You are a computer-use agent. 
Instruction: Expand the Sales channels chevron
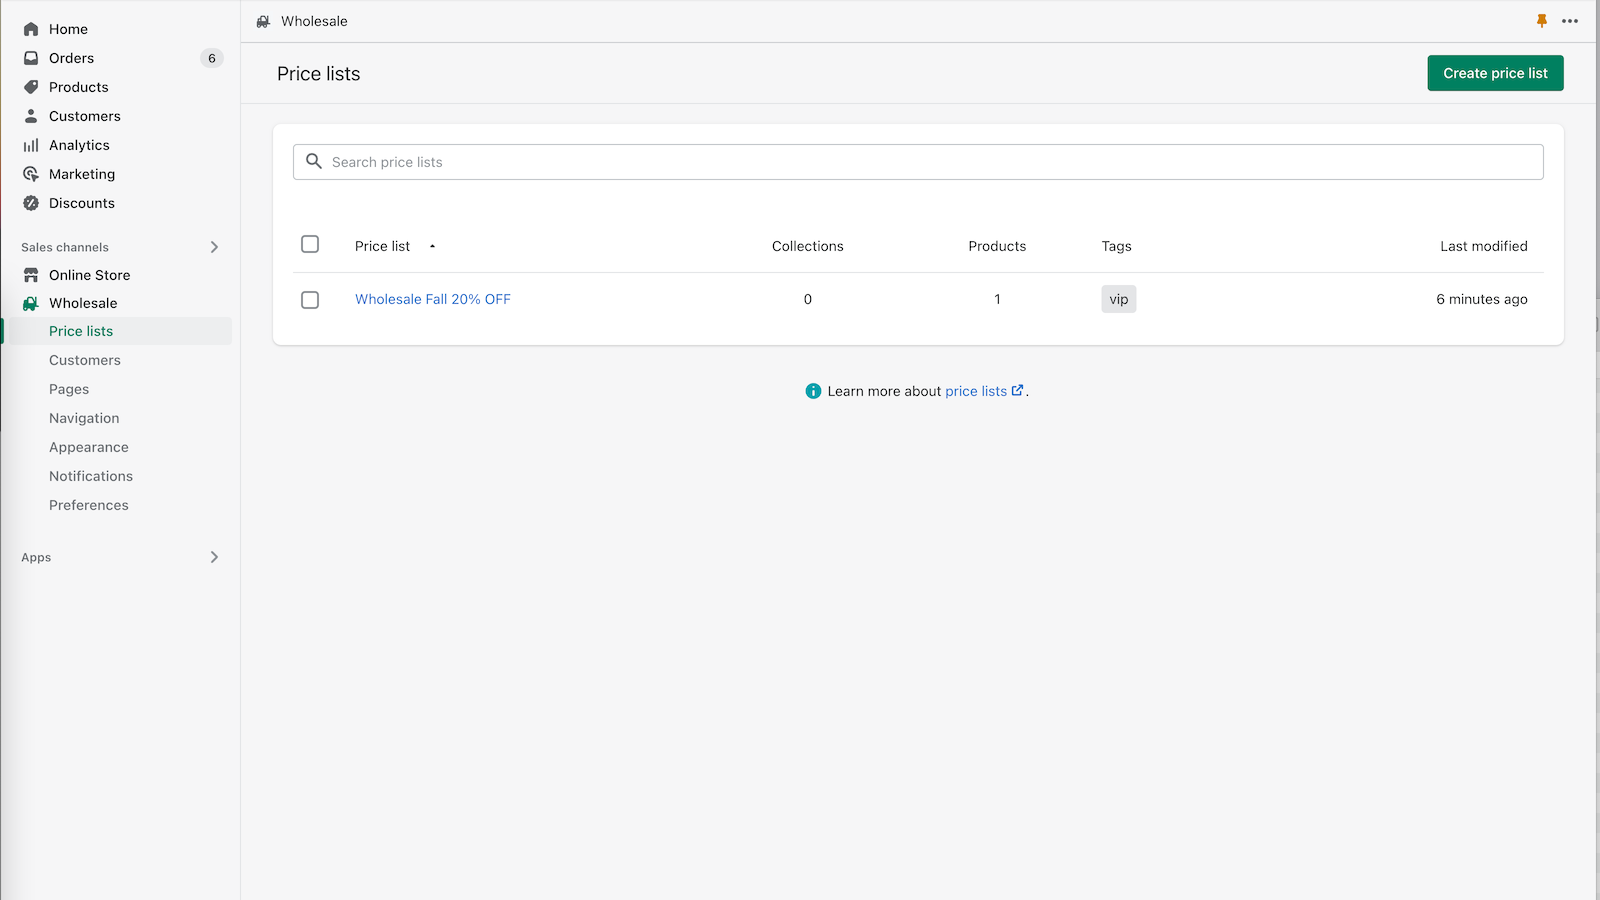(x=214, y=247)
